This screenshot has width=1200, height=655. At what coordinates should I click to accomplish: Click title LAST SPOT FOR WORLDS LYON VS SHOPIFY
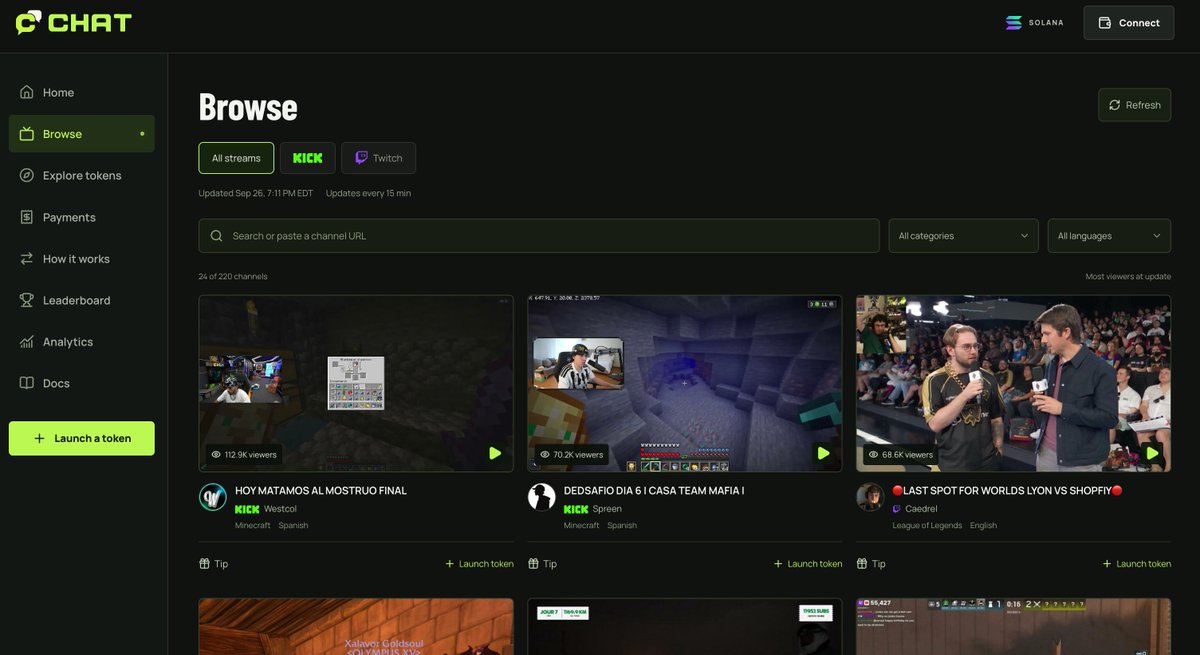coord(1008,491)
